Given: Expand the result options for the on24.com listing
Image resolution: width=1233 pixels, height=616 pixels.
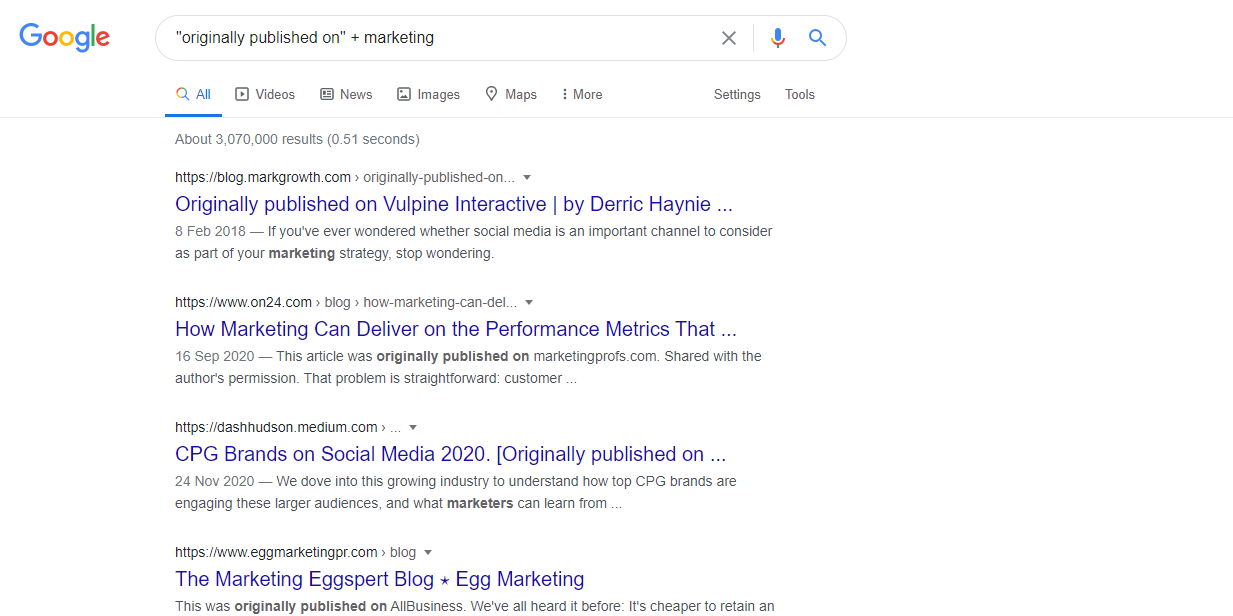Looking at the screenshot, I should tap(529, 302).
